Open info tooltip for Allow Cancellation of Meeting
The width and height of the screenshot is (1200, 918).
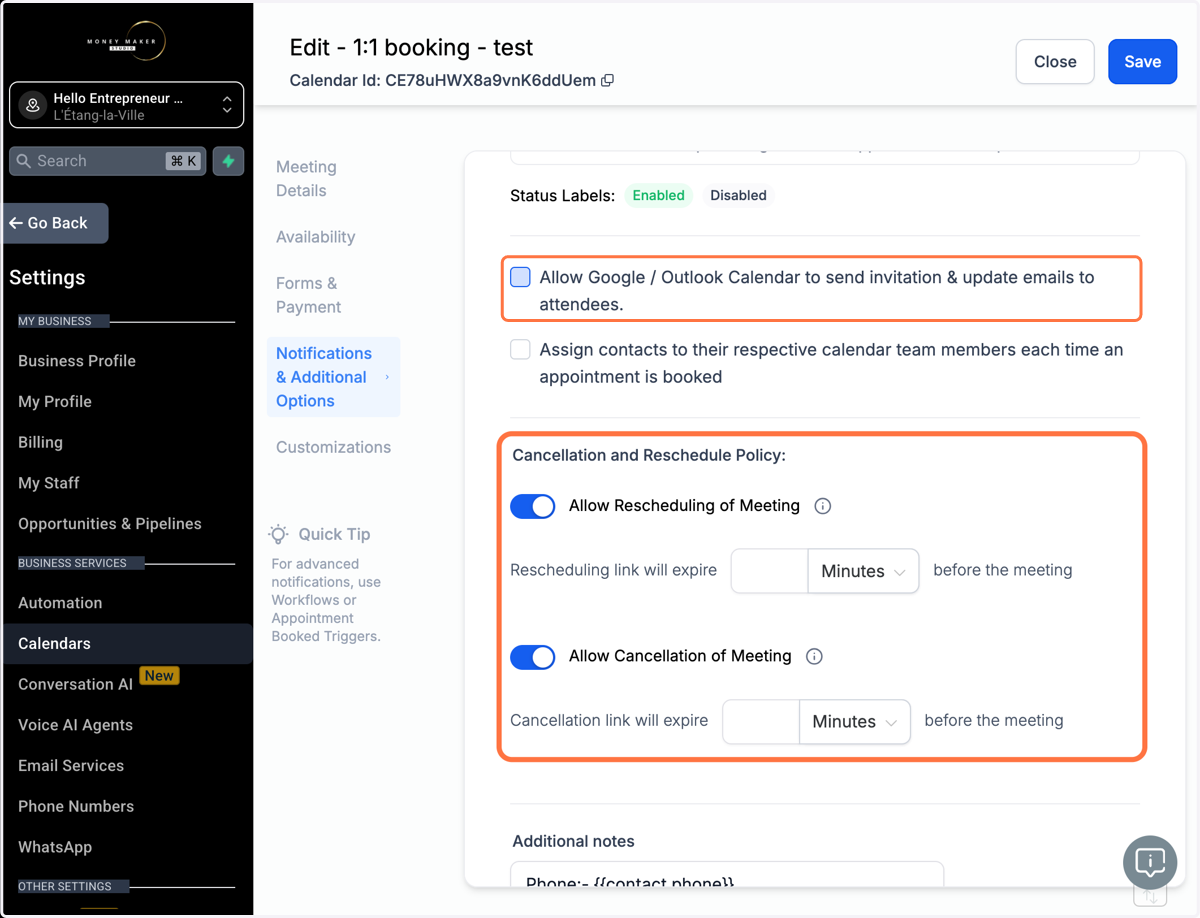tap(814, 656)
